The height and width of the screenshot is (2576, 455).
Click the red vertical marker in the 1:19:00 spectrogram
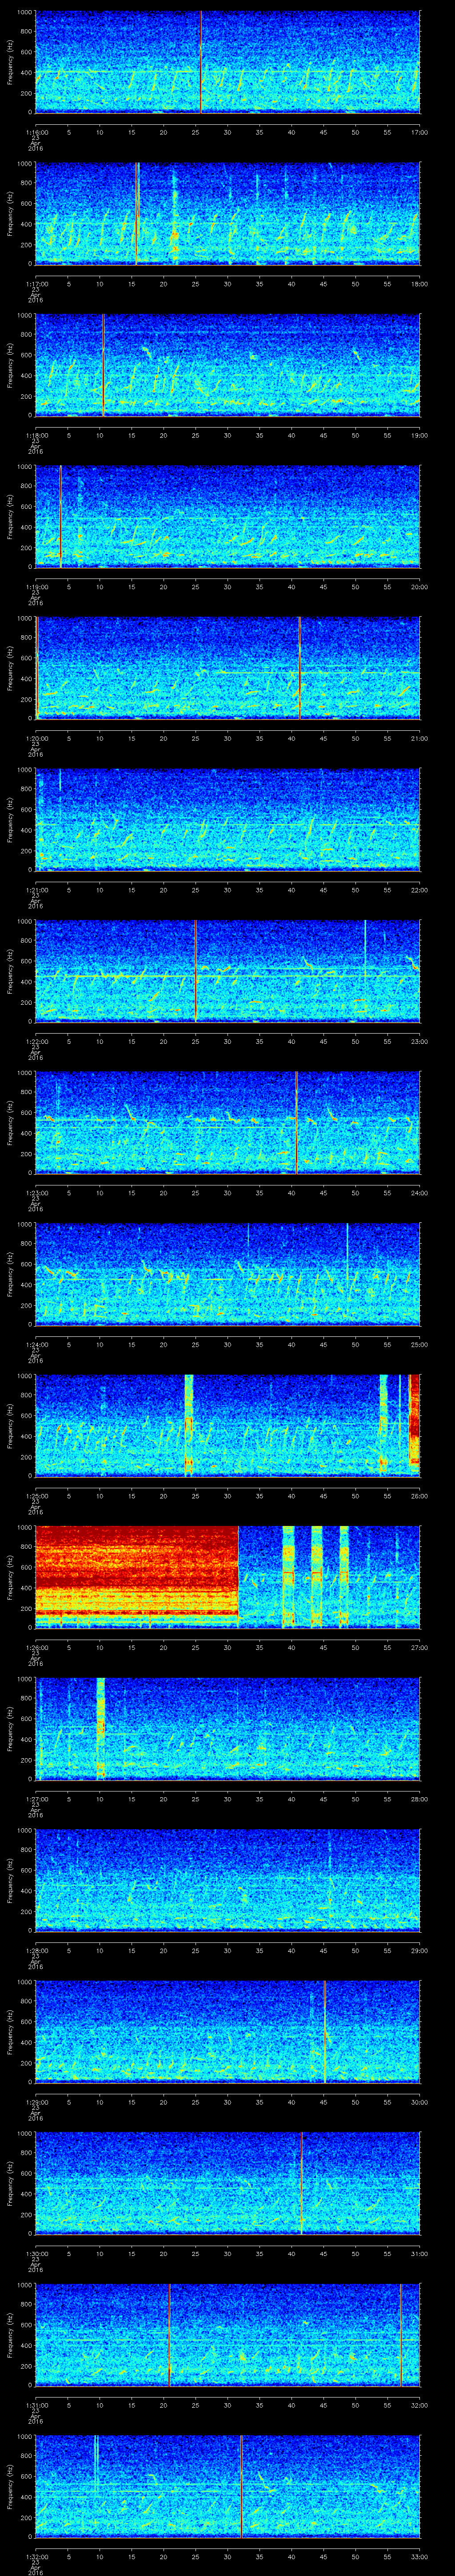60,516
